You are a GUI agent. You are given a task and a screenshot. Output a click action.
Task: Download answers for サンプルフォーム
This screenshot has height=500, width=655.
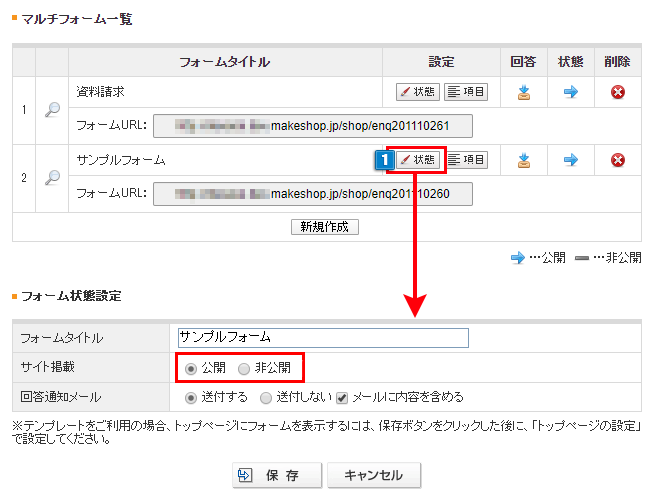(x=524, y=160)
